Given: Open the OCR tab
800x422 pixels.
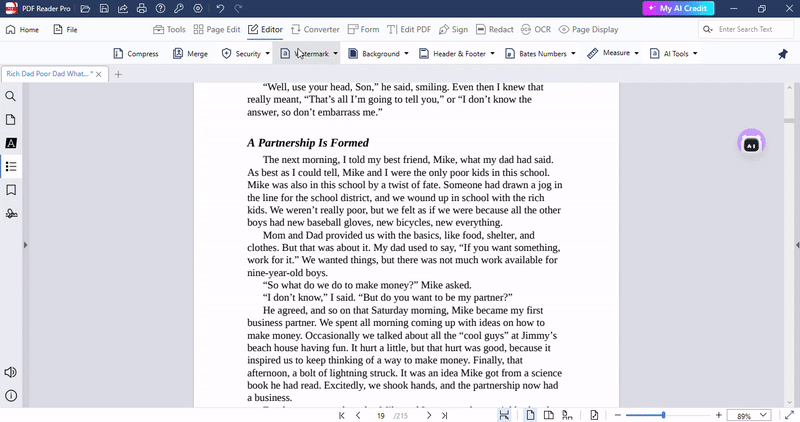Looking at the screenshot, I should click(536, 30).
